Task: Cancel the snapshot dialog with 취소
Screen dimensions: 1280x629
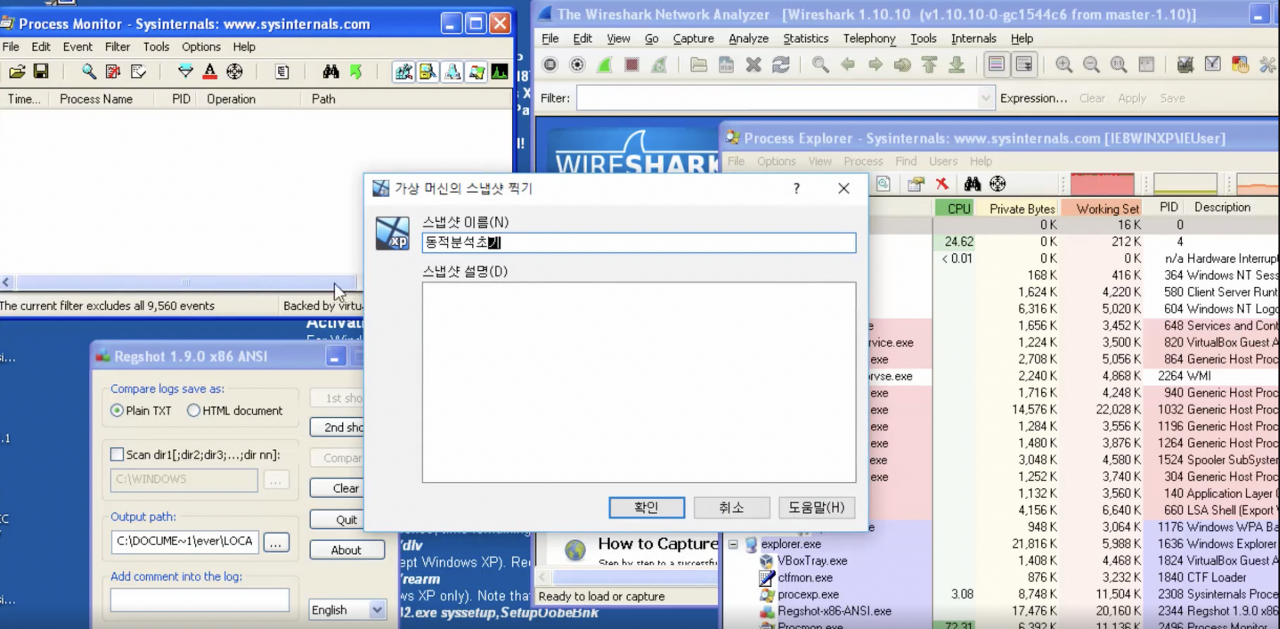Action: click(731, 507)
